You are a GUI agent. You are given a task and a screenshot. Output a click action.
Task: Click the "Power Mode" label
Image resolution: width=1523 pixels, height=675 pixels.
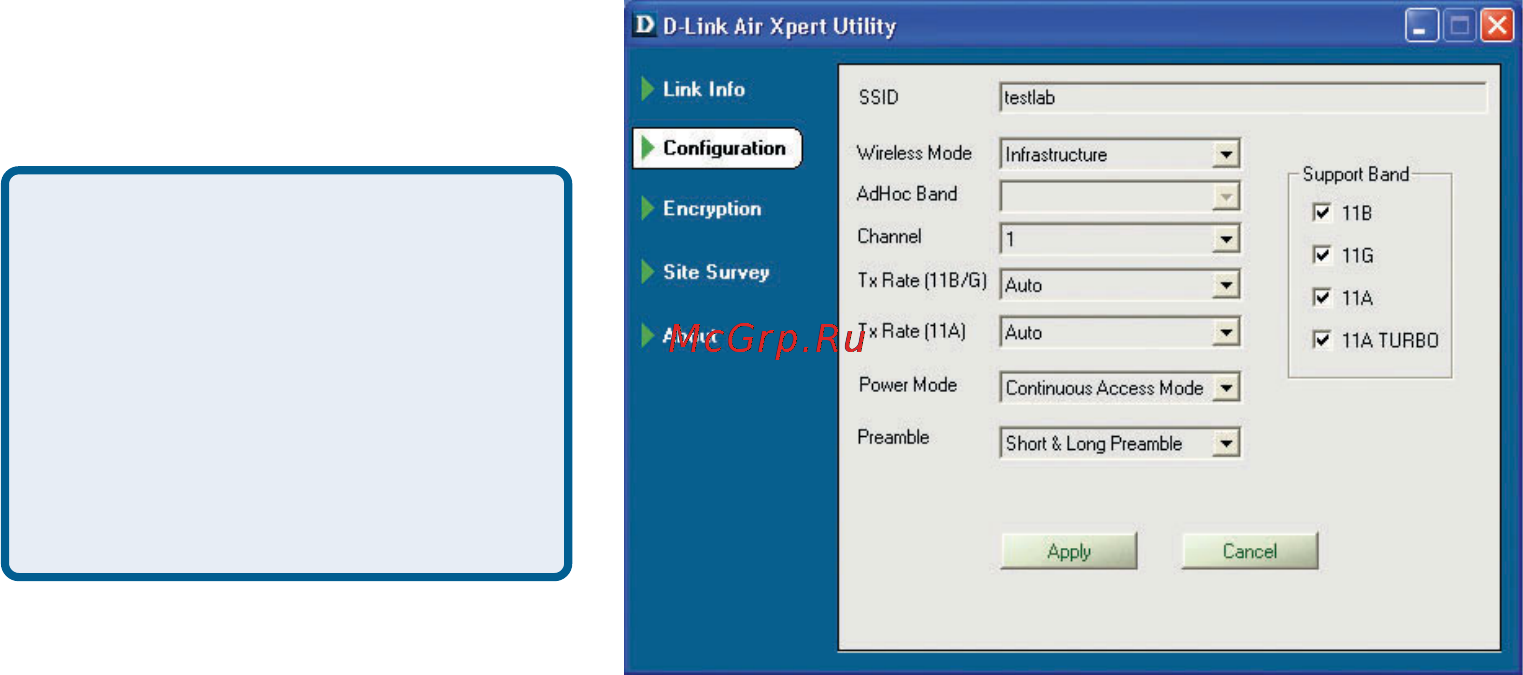click(908, 385)
